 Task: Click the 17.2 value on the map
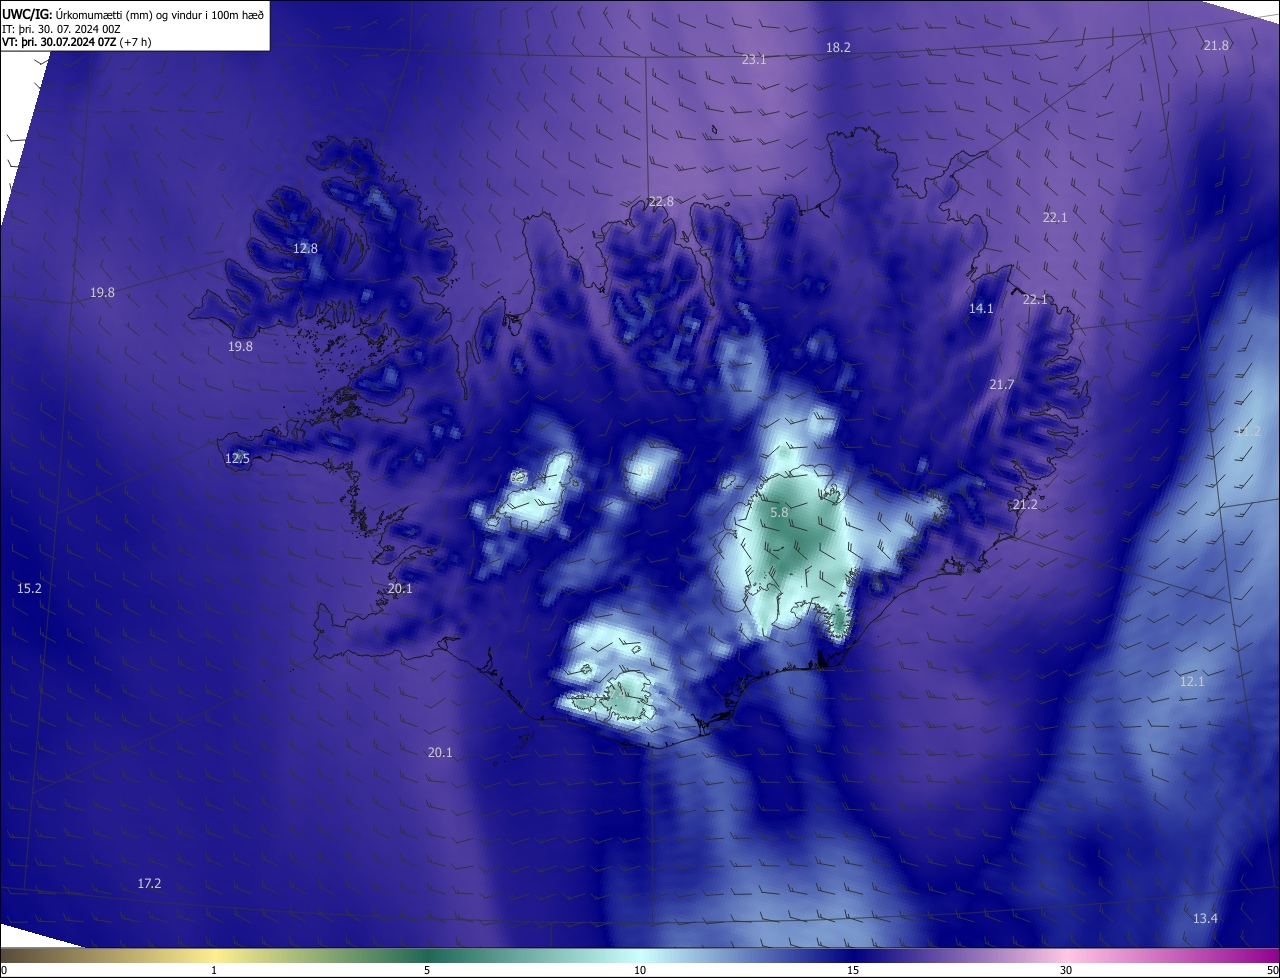149,883
